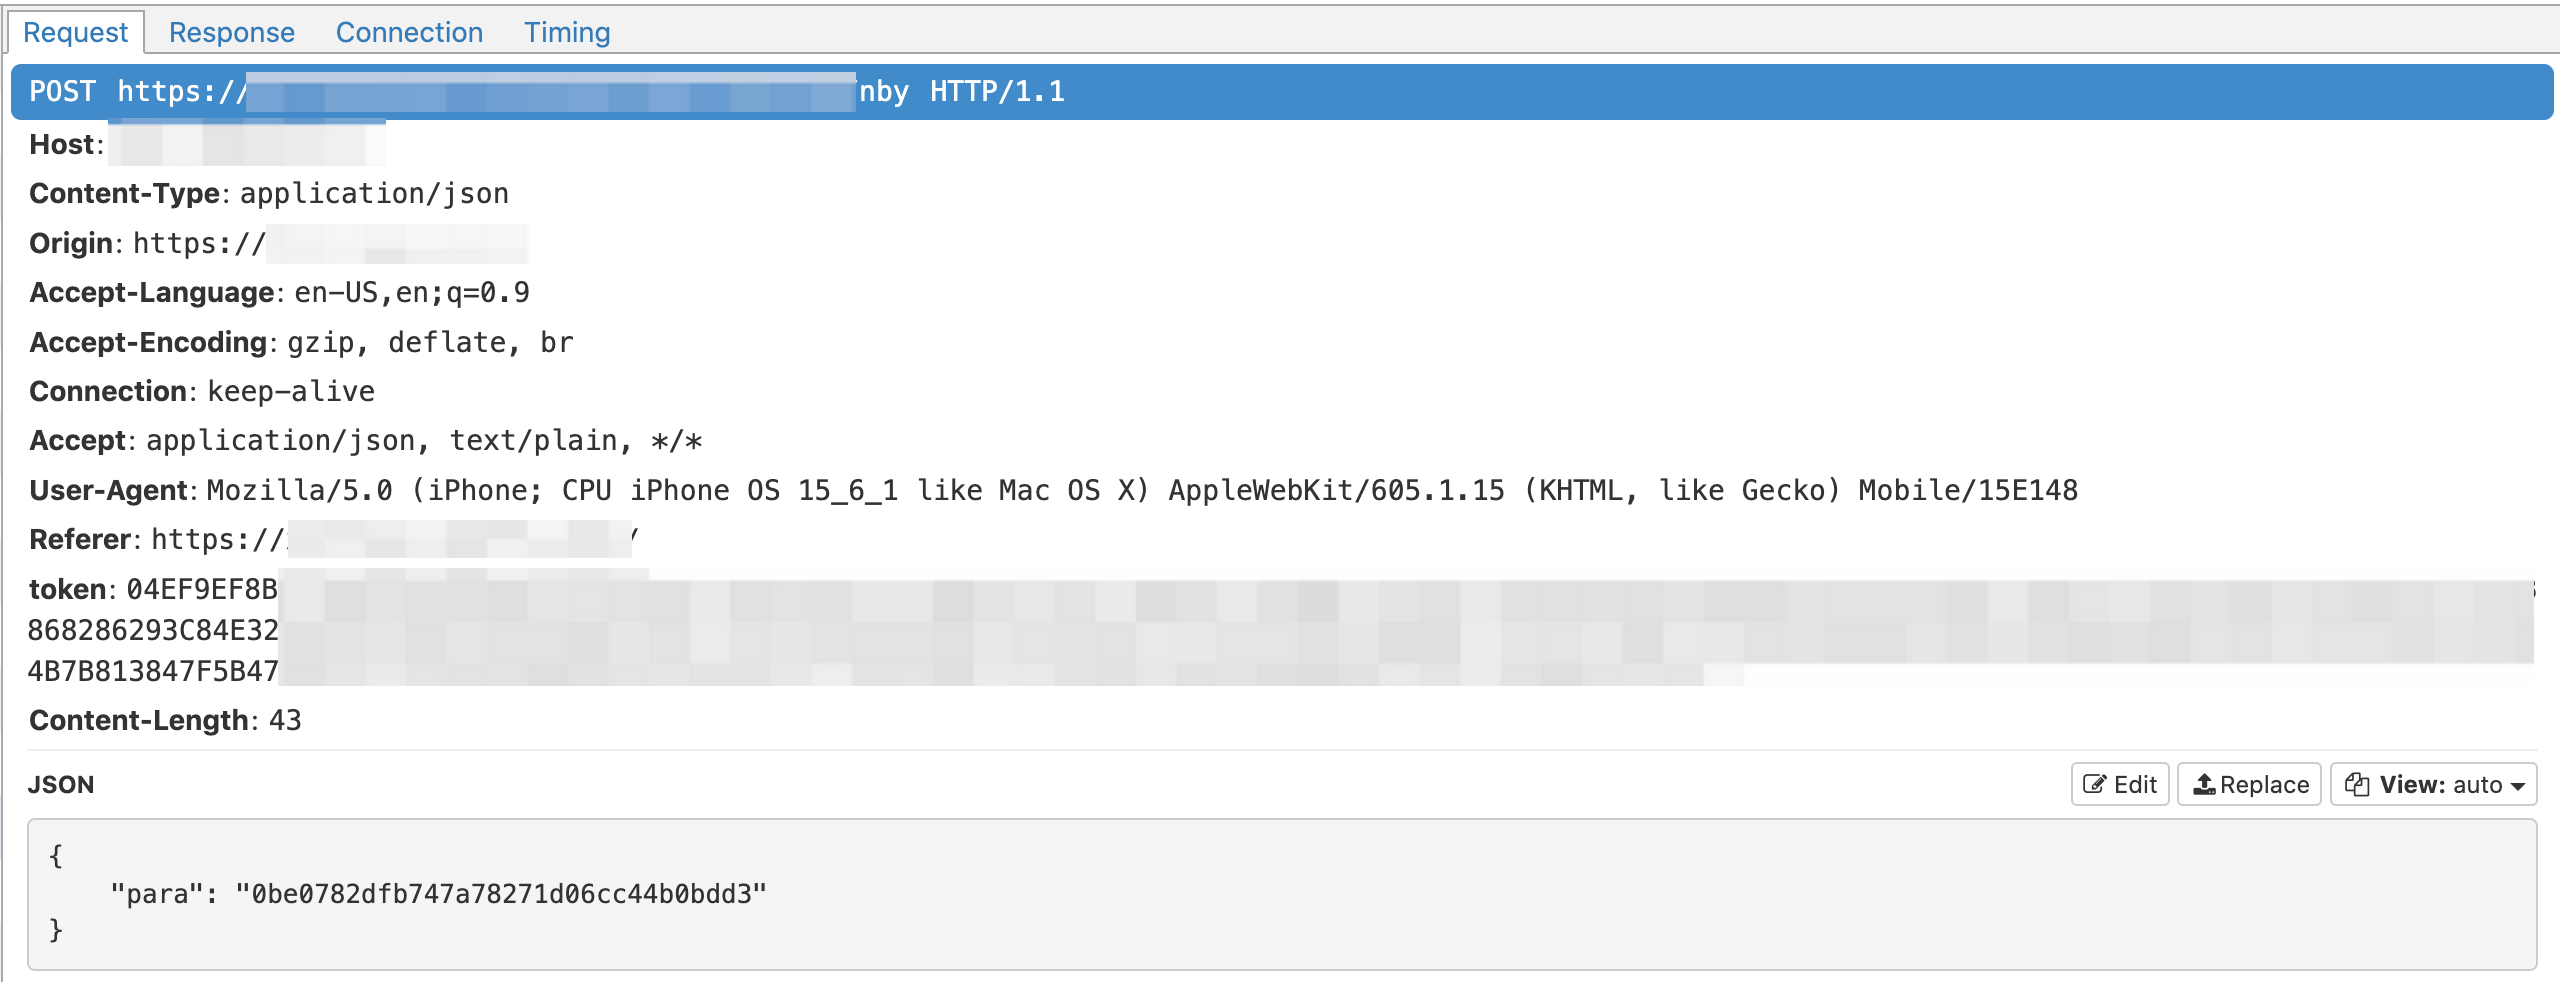Click the JSON section label
The image size is (2560, 982).
tap(63, 784)
